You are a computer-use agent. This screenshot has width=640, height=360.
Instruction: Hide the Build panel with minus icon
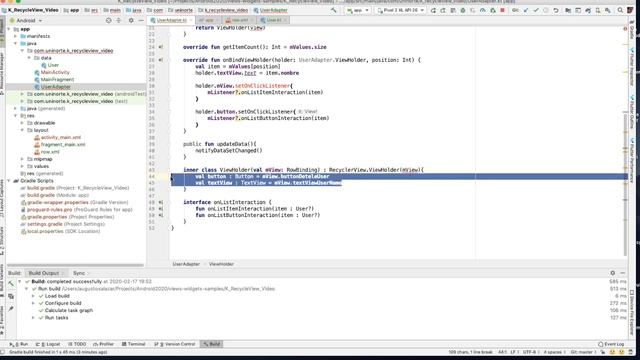[622, 273]
